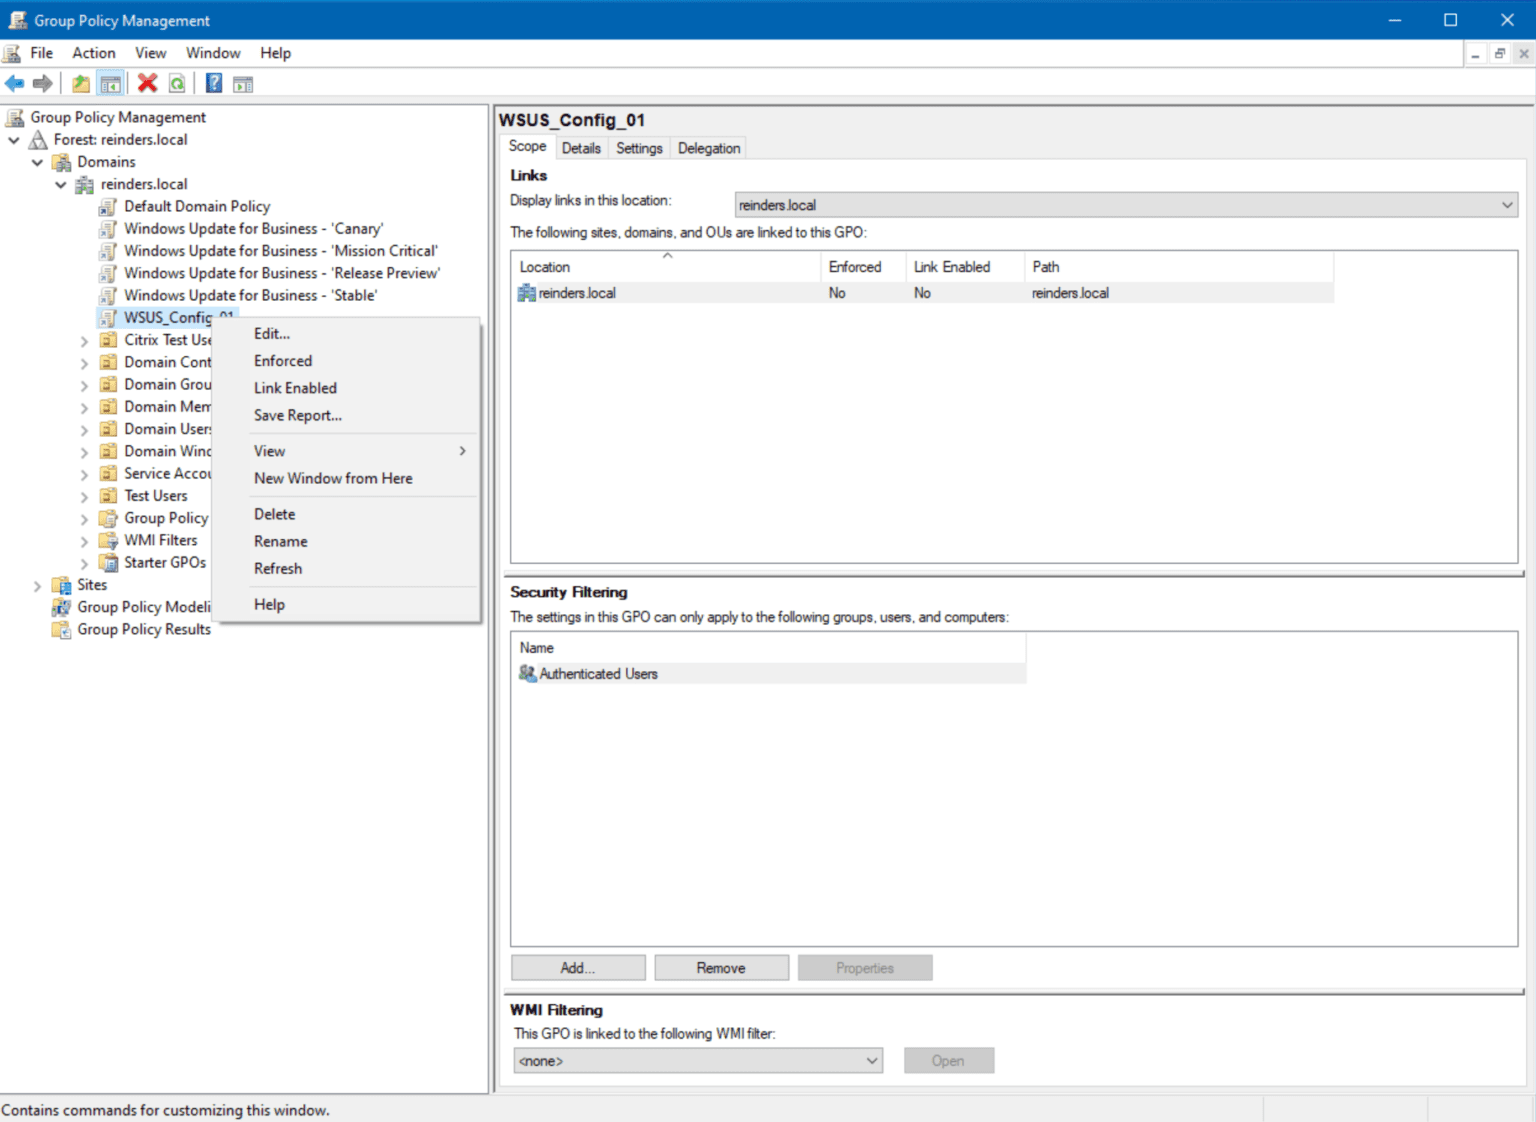Screen dimensions: 1536x1122
Task: Click the Remove button under Security Filtering
Action: (x=721, y=967)
